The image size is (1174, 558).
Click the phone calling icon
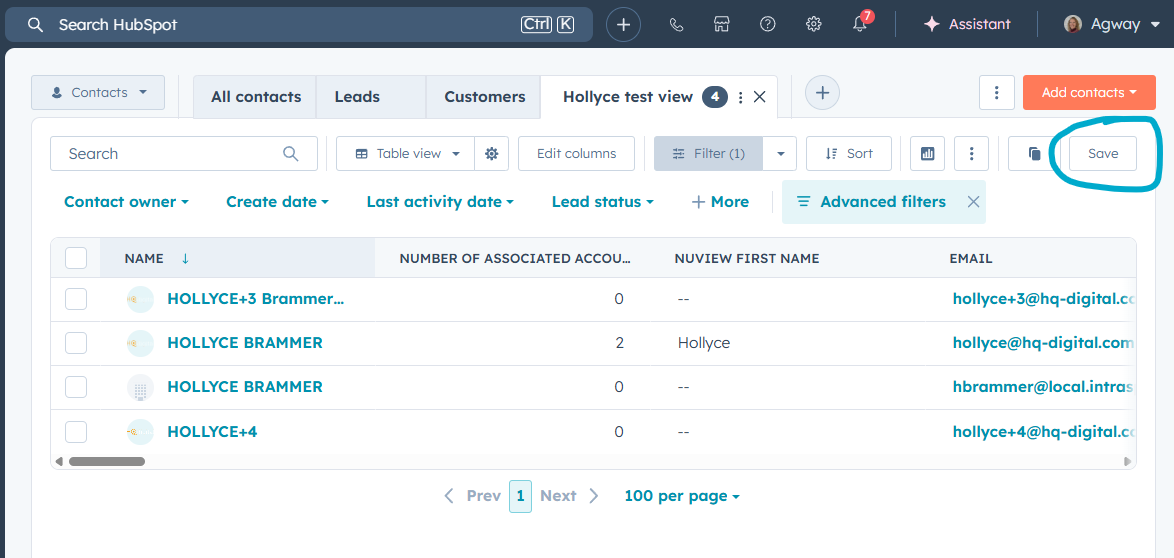coord(676,25)
